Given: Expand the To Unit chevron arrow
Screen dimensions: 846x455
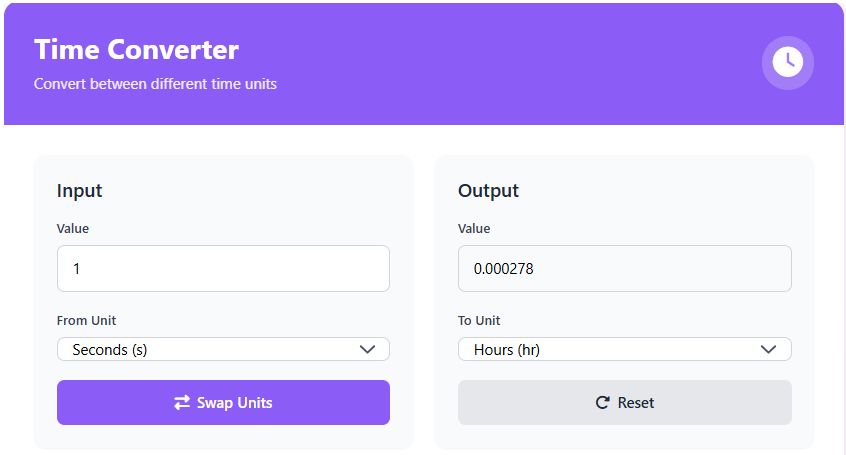Looking at the screenshot, I should (769, 349).
